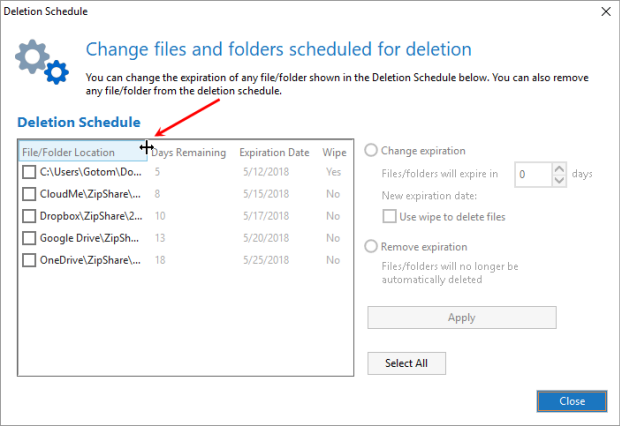620x426 pixels.
Task: Click days remaining value 10
Action: [x=160, y=216]
